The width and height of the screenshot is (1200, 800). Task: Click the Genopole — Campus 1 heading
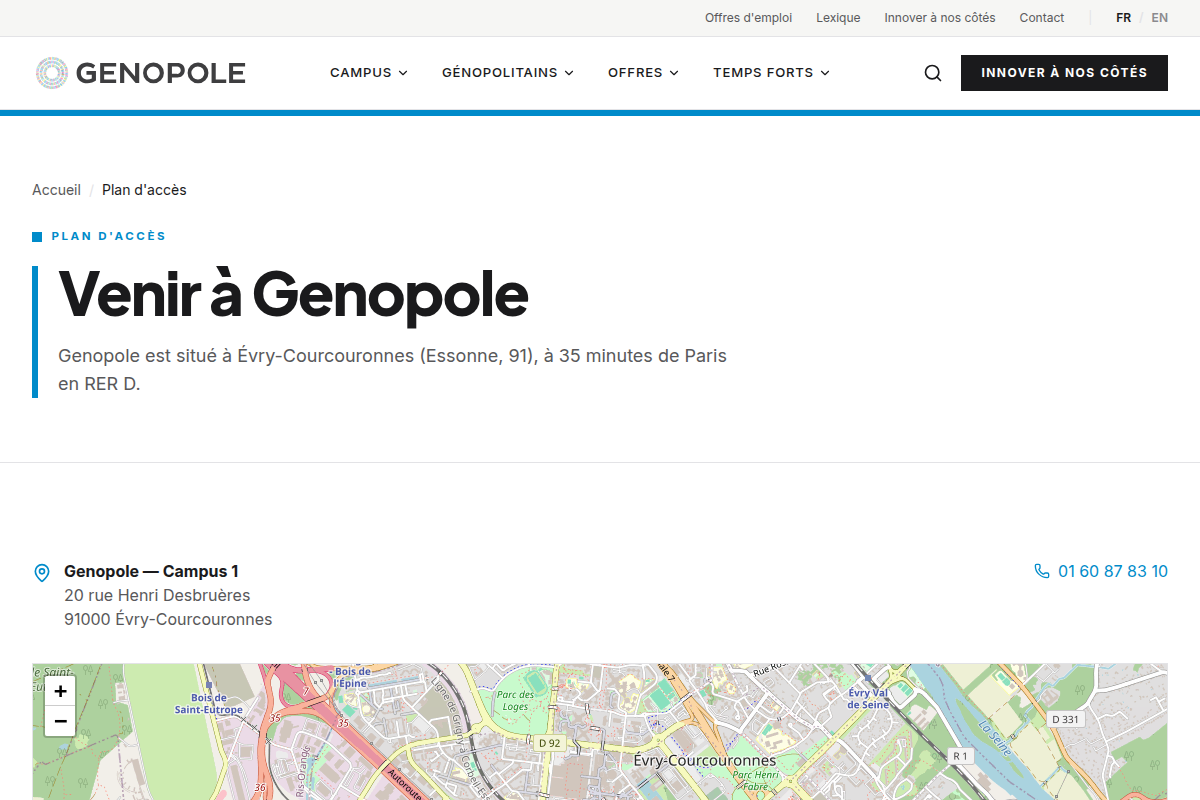point(151,571)
